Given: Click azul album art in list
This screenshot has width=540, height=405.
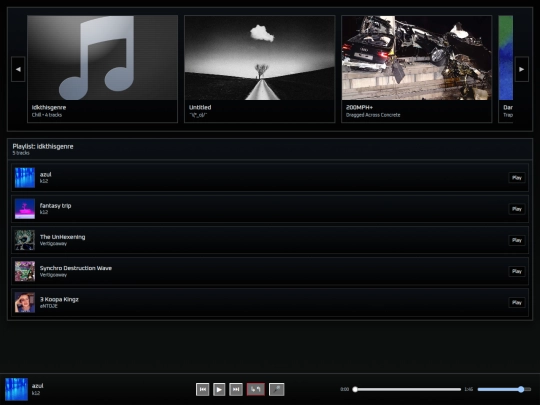Looking at the screenshot, I should click(25, 178).
